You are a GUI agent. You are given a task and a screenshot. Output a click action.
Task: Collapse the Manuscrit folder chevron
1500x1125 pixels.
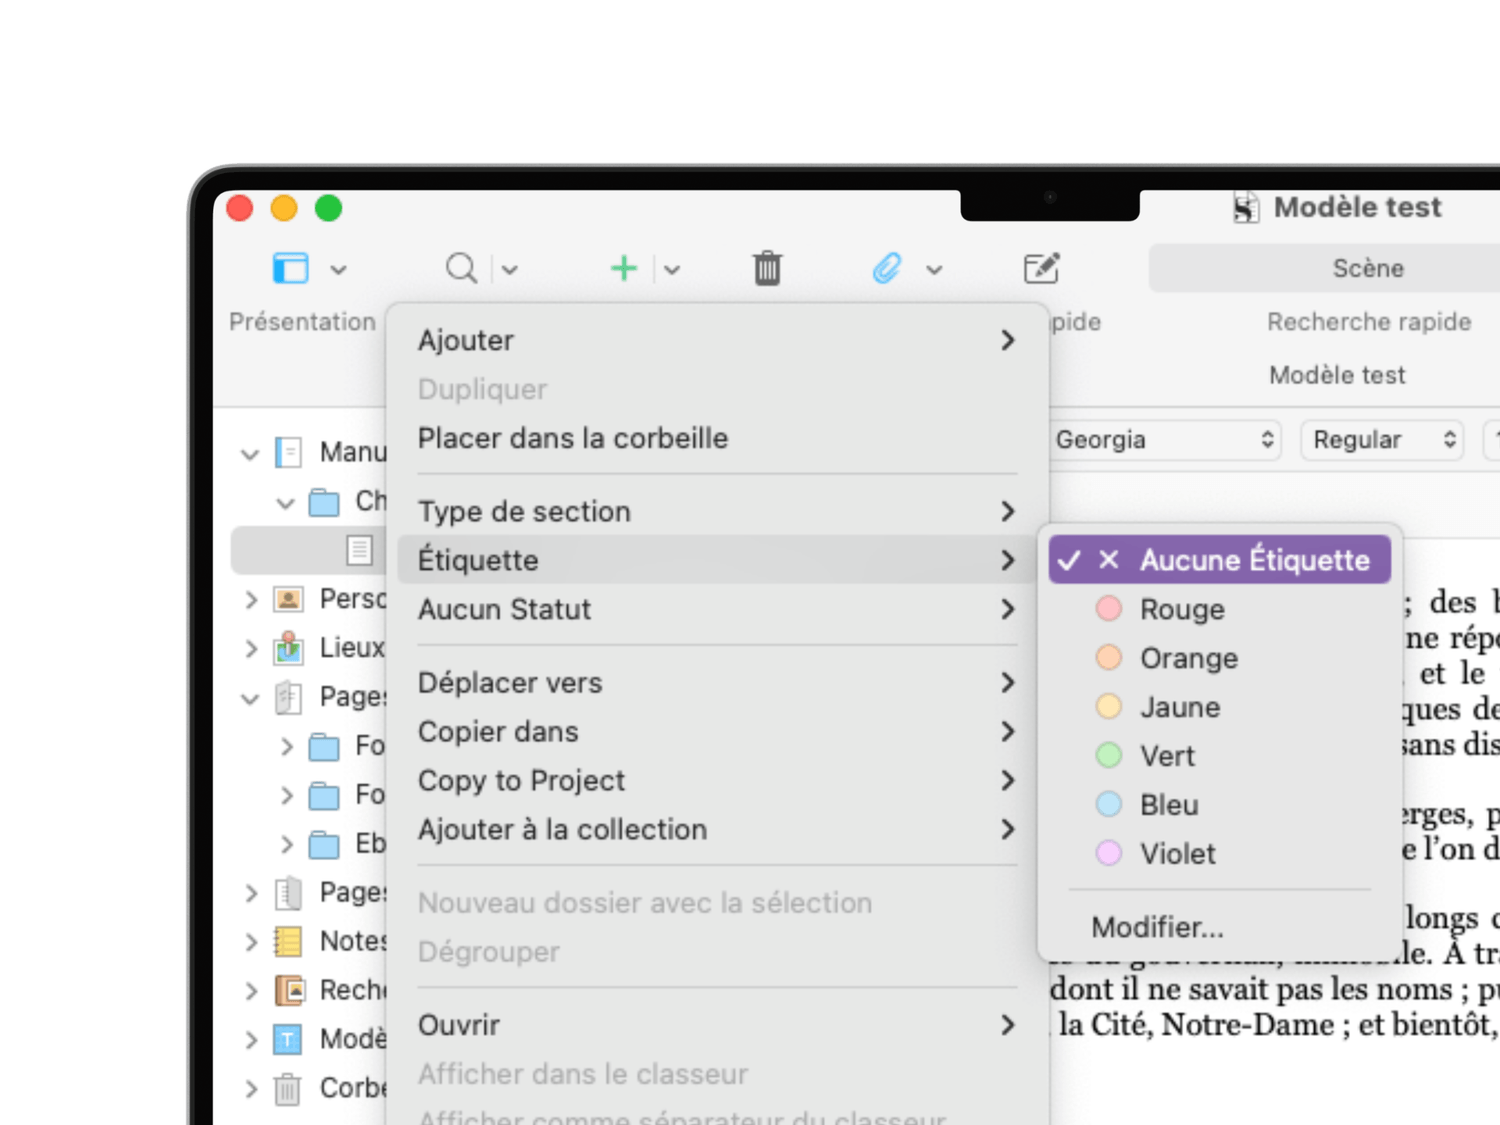pyautogui.click(x=250, y=454)
